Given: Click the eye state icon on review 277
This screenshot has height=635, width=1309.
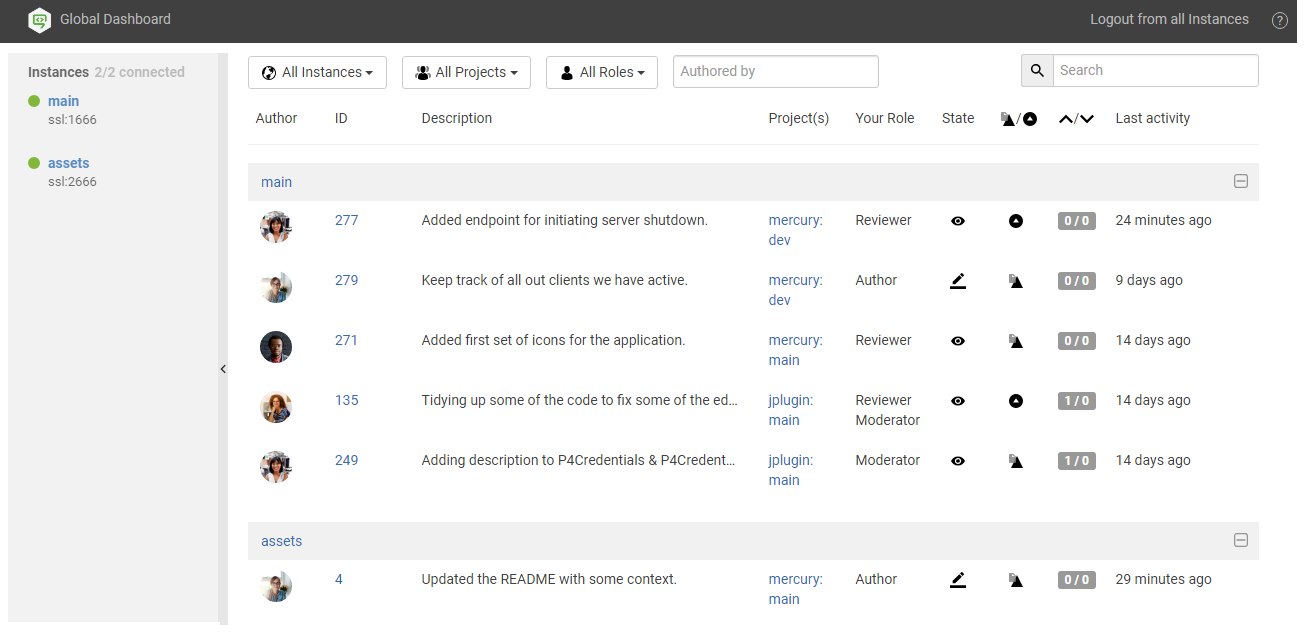Looking at the screenshot, I should pos(957,221).
